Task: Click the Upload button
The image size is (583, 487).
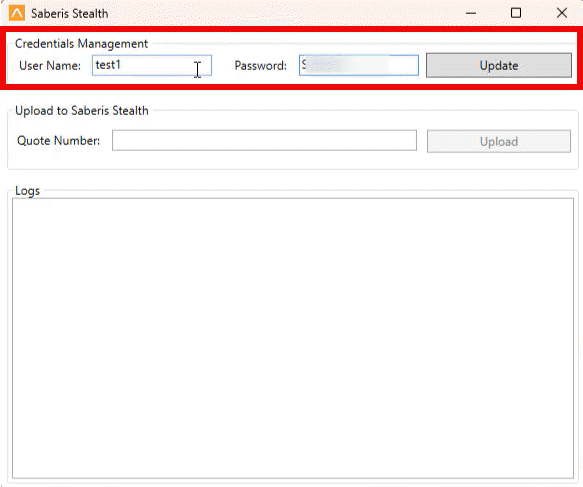Action: (499, 141)
